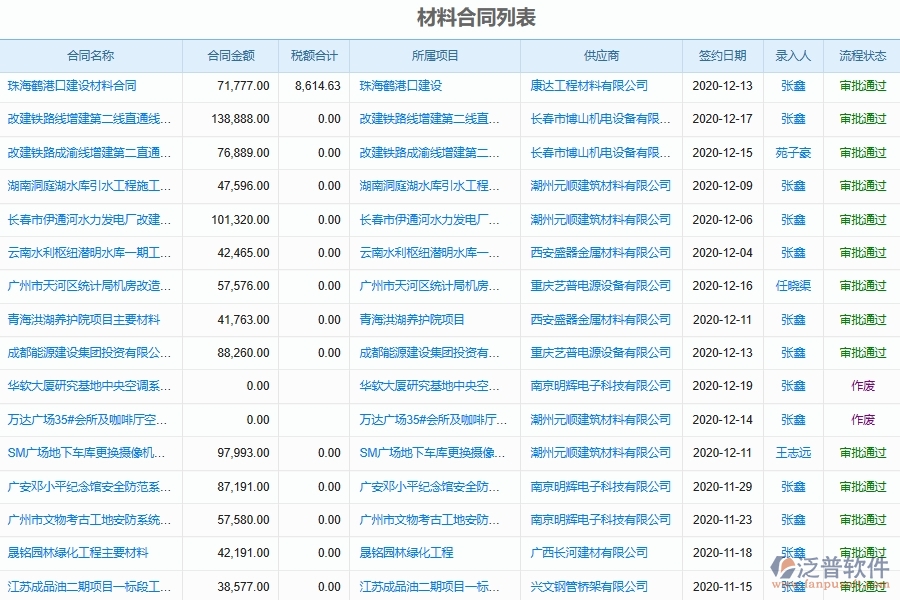Select recorder 张鑫 in the first row
The image size is (900, 600).
[x=793, y=86]
